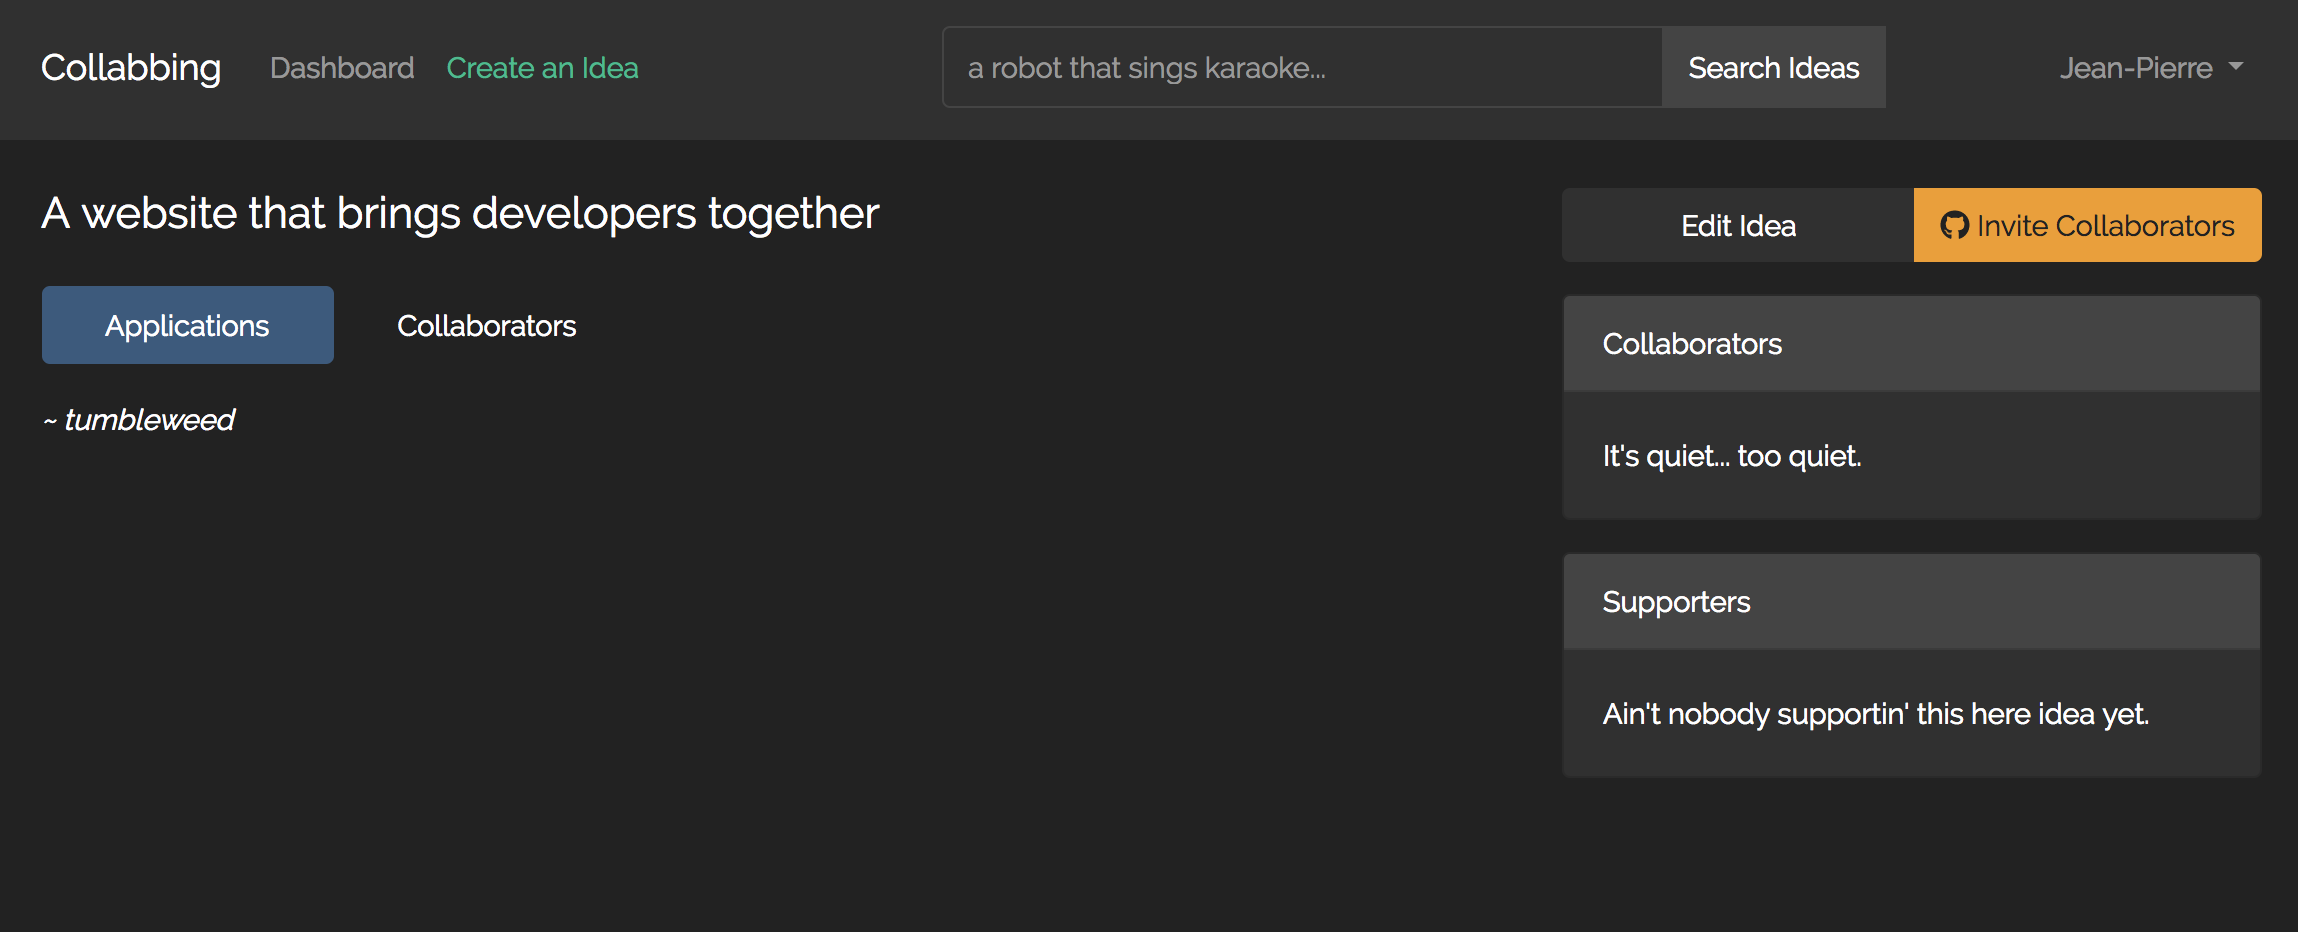Switch to the Applications tab
2298x932 pixels.
pos(188,325)
